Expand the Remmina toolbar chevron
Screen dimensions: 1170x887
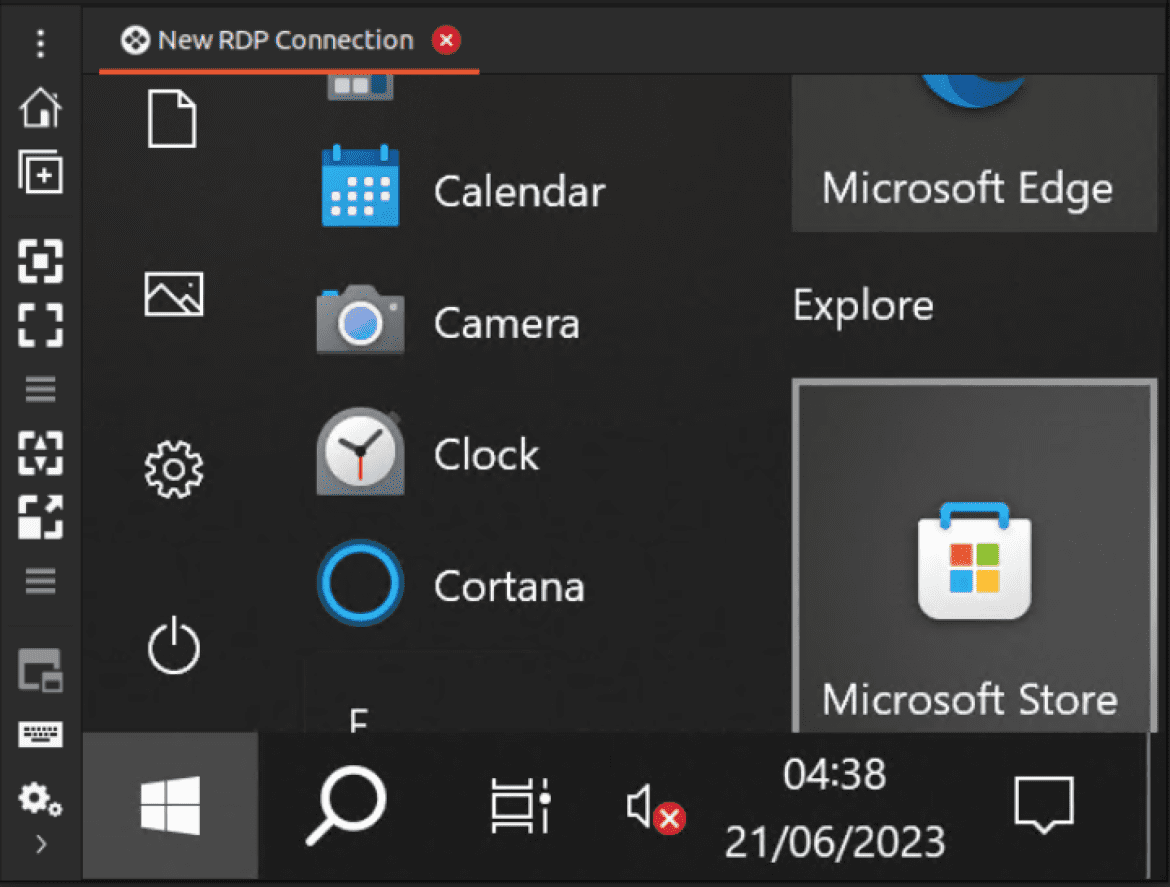pyautogui.click(x=40, y=845)
